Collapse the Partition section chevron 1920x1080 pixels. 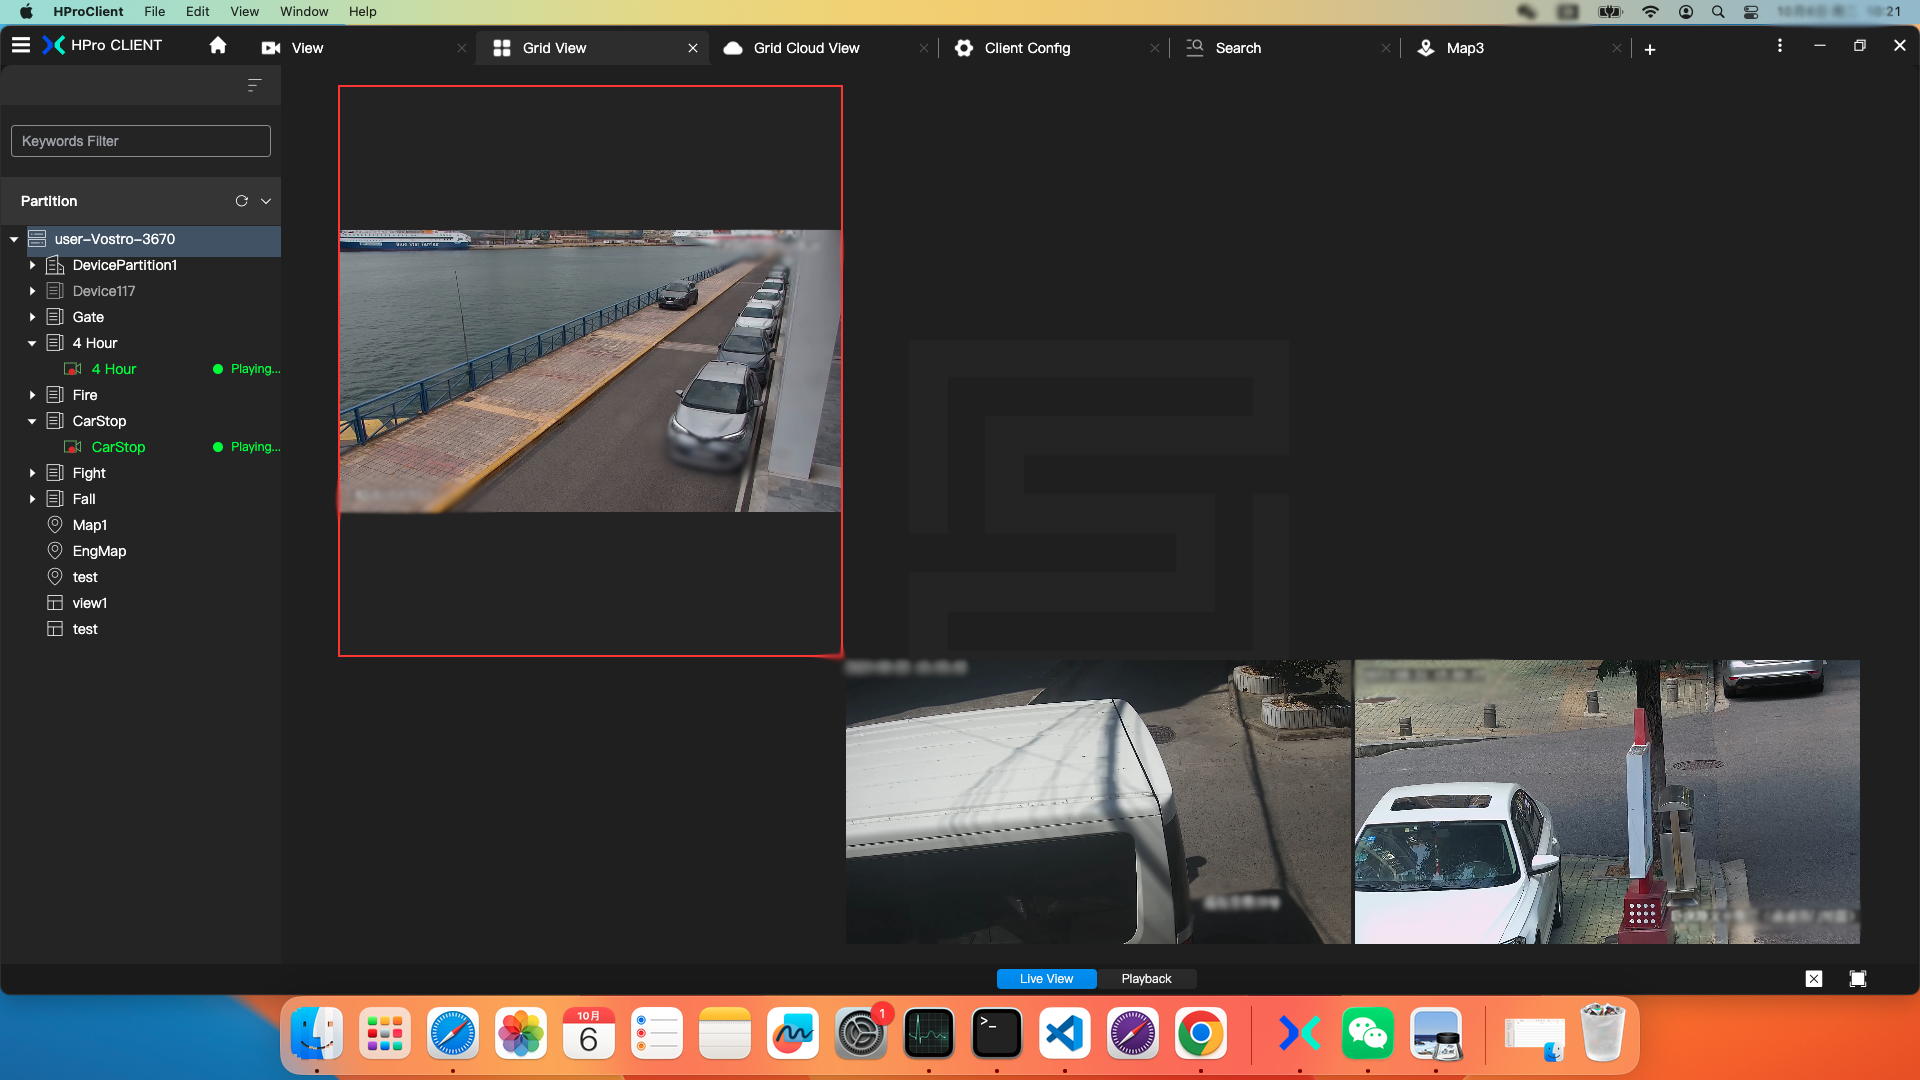pos(266,201)
